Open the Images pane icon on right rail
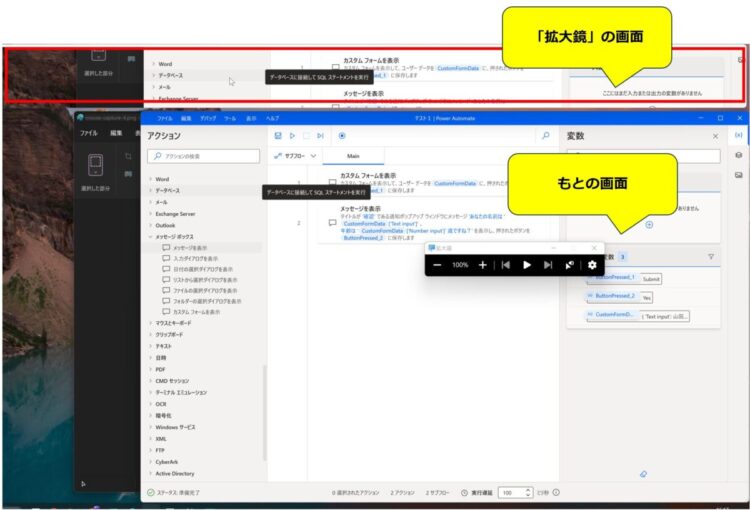 click(739, 175)
